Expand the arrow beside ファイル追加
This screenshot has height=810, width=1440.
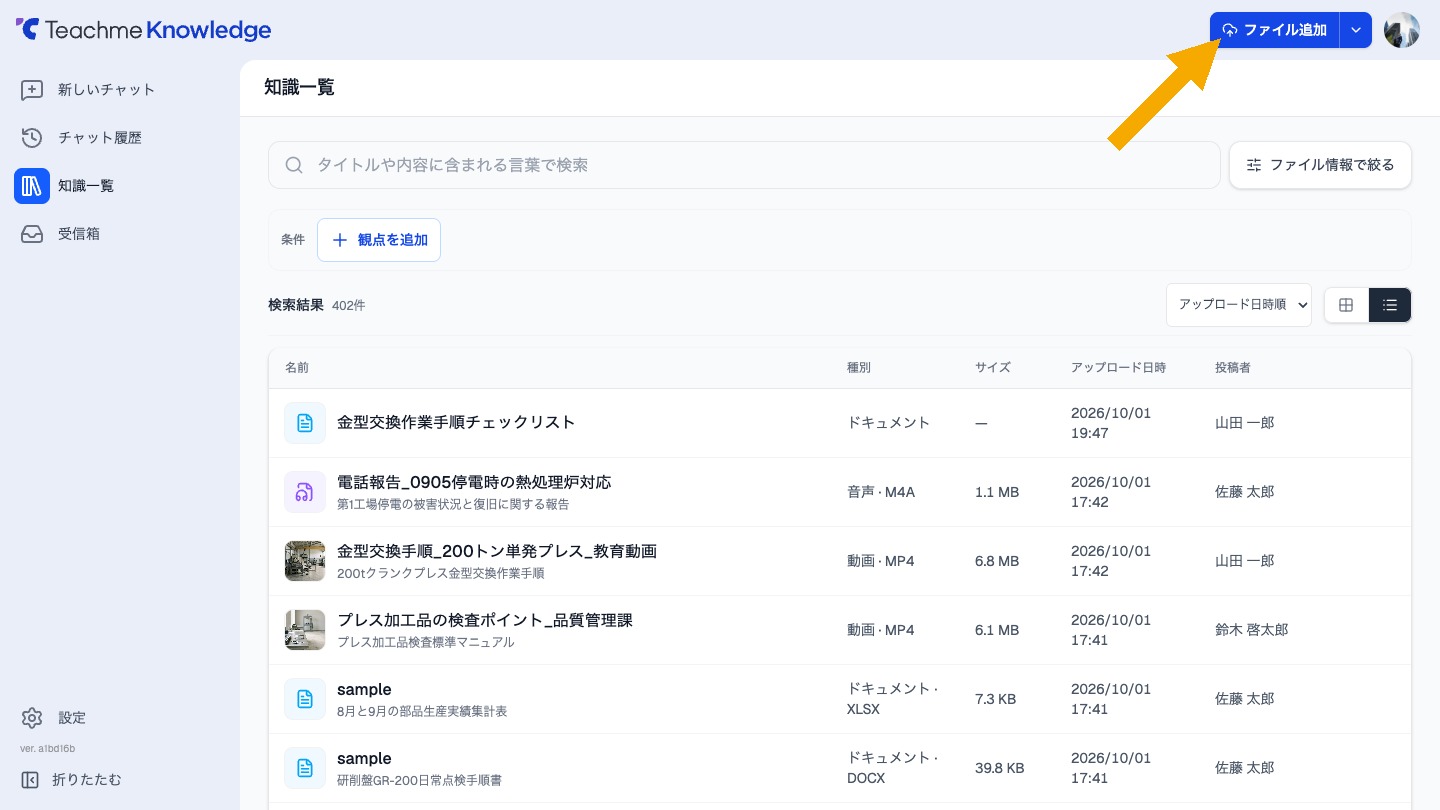pos(1356,30)
